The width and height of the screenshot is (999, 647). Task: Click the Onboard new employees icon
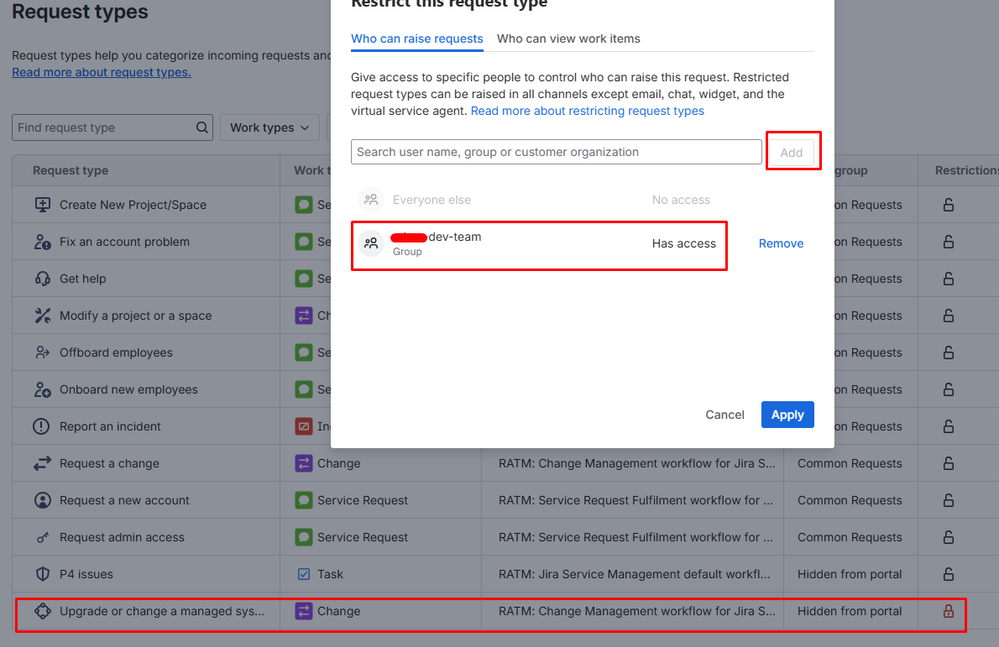point(42,389)
